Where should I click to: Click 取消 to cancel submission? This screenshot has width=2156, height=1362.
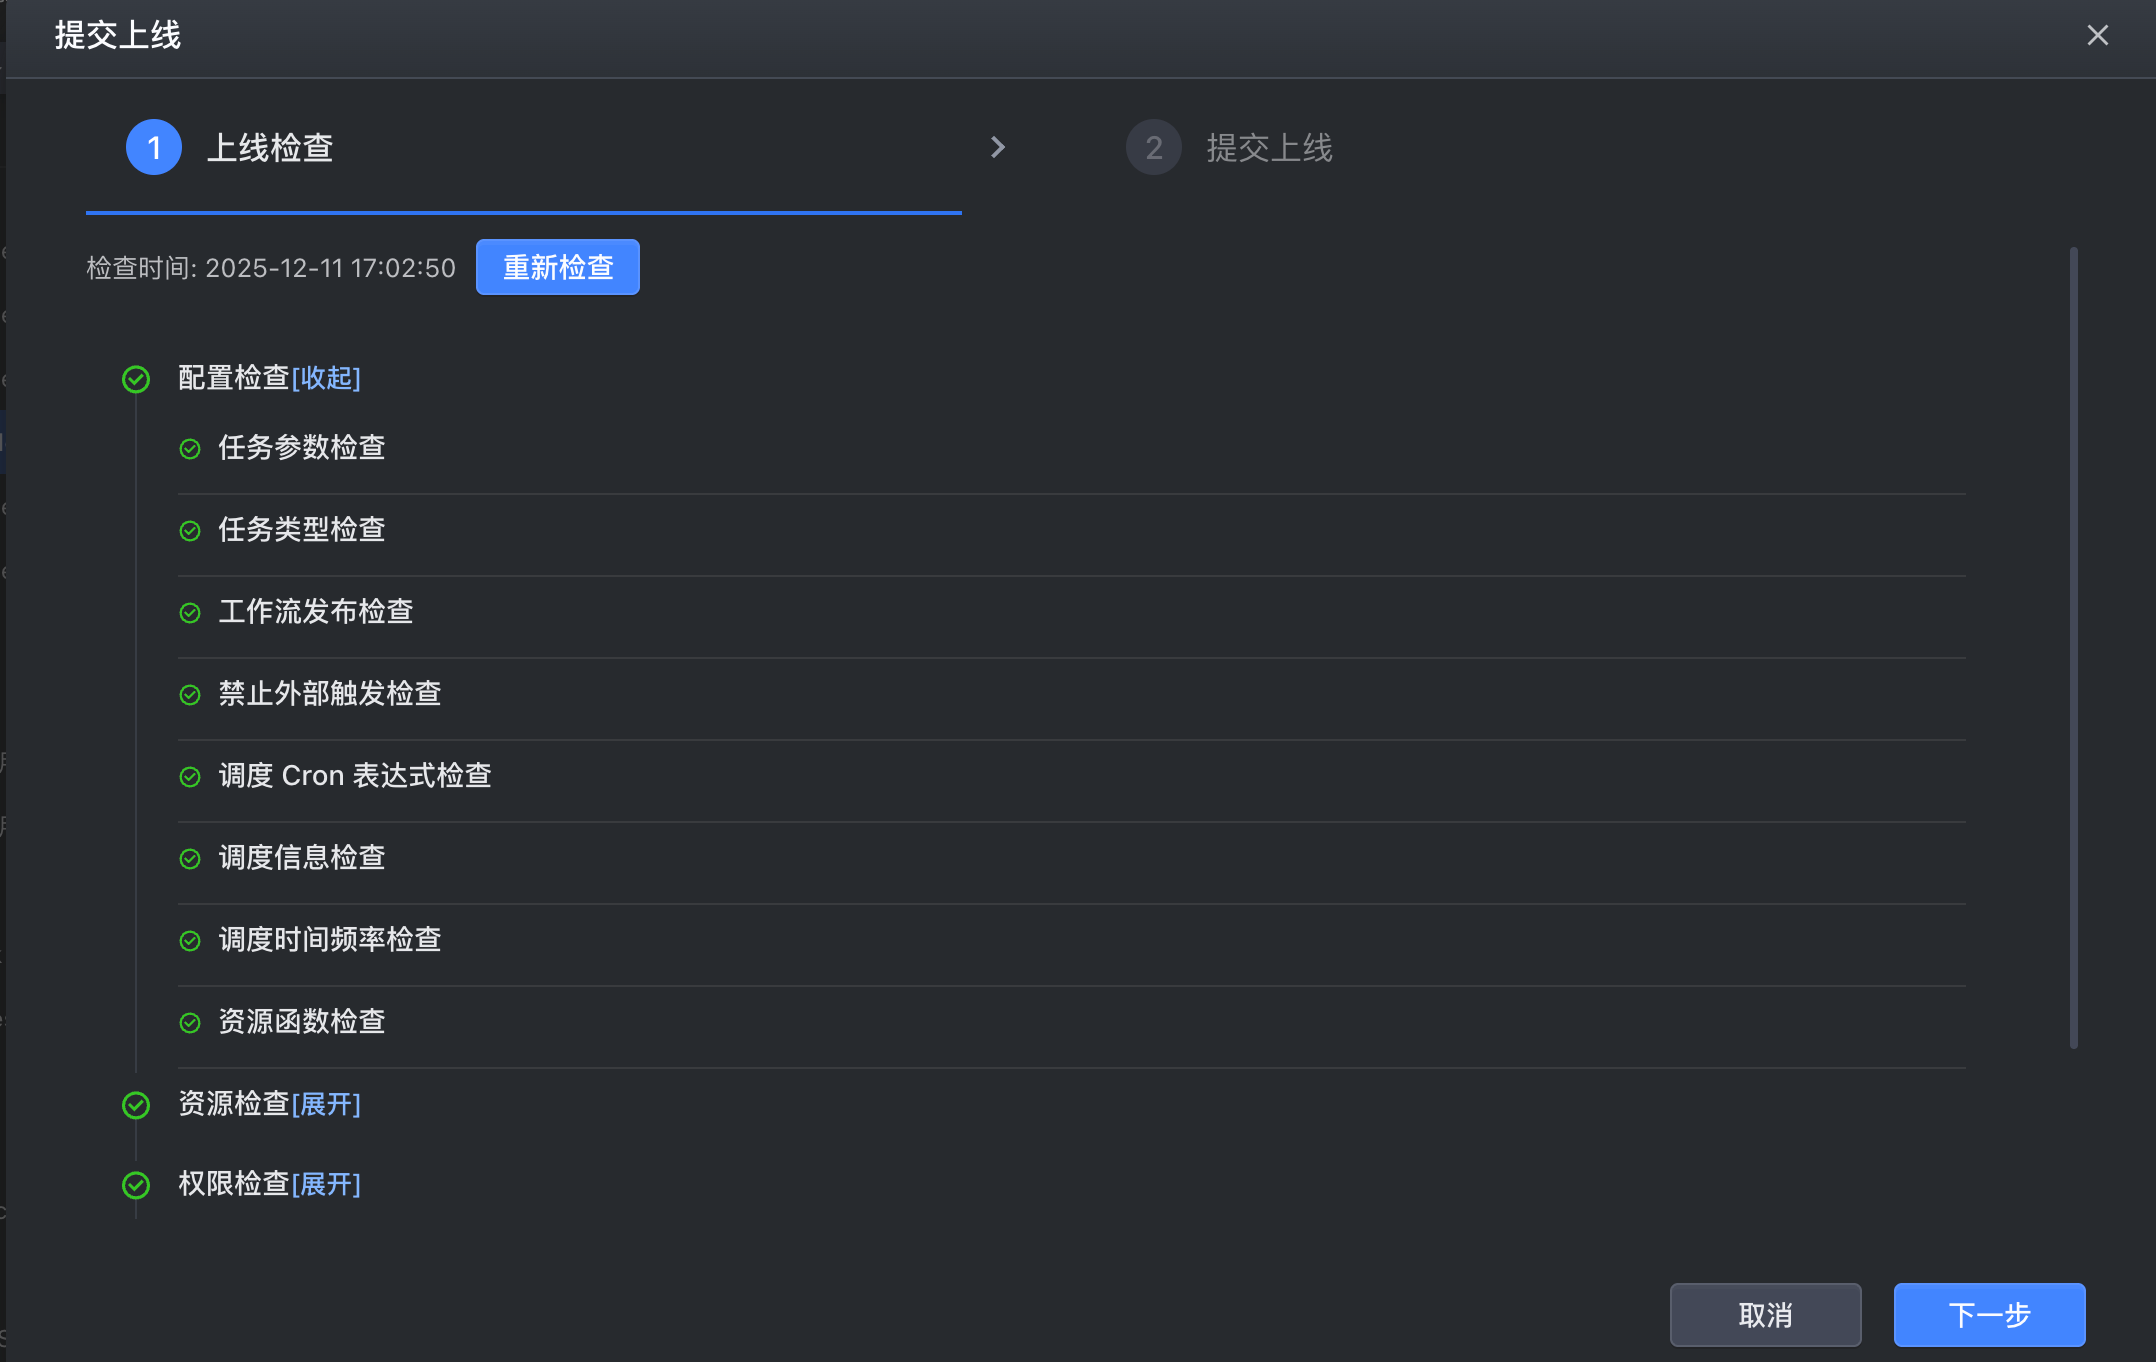1765,1314
